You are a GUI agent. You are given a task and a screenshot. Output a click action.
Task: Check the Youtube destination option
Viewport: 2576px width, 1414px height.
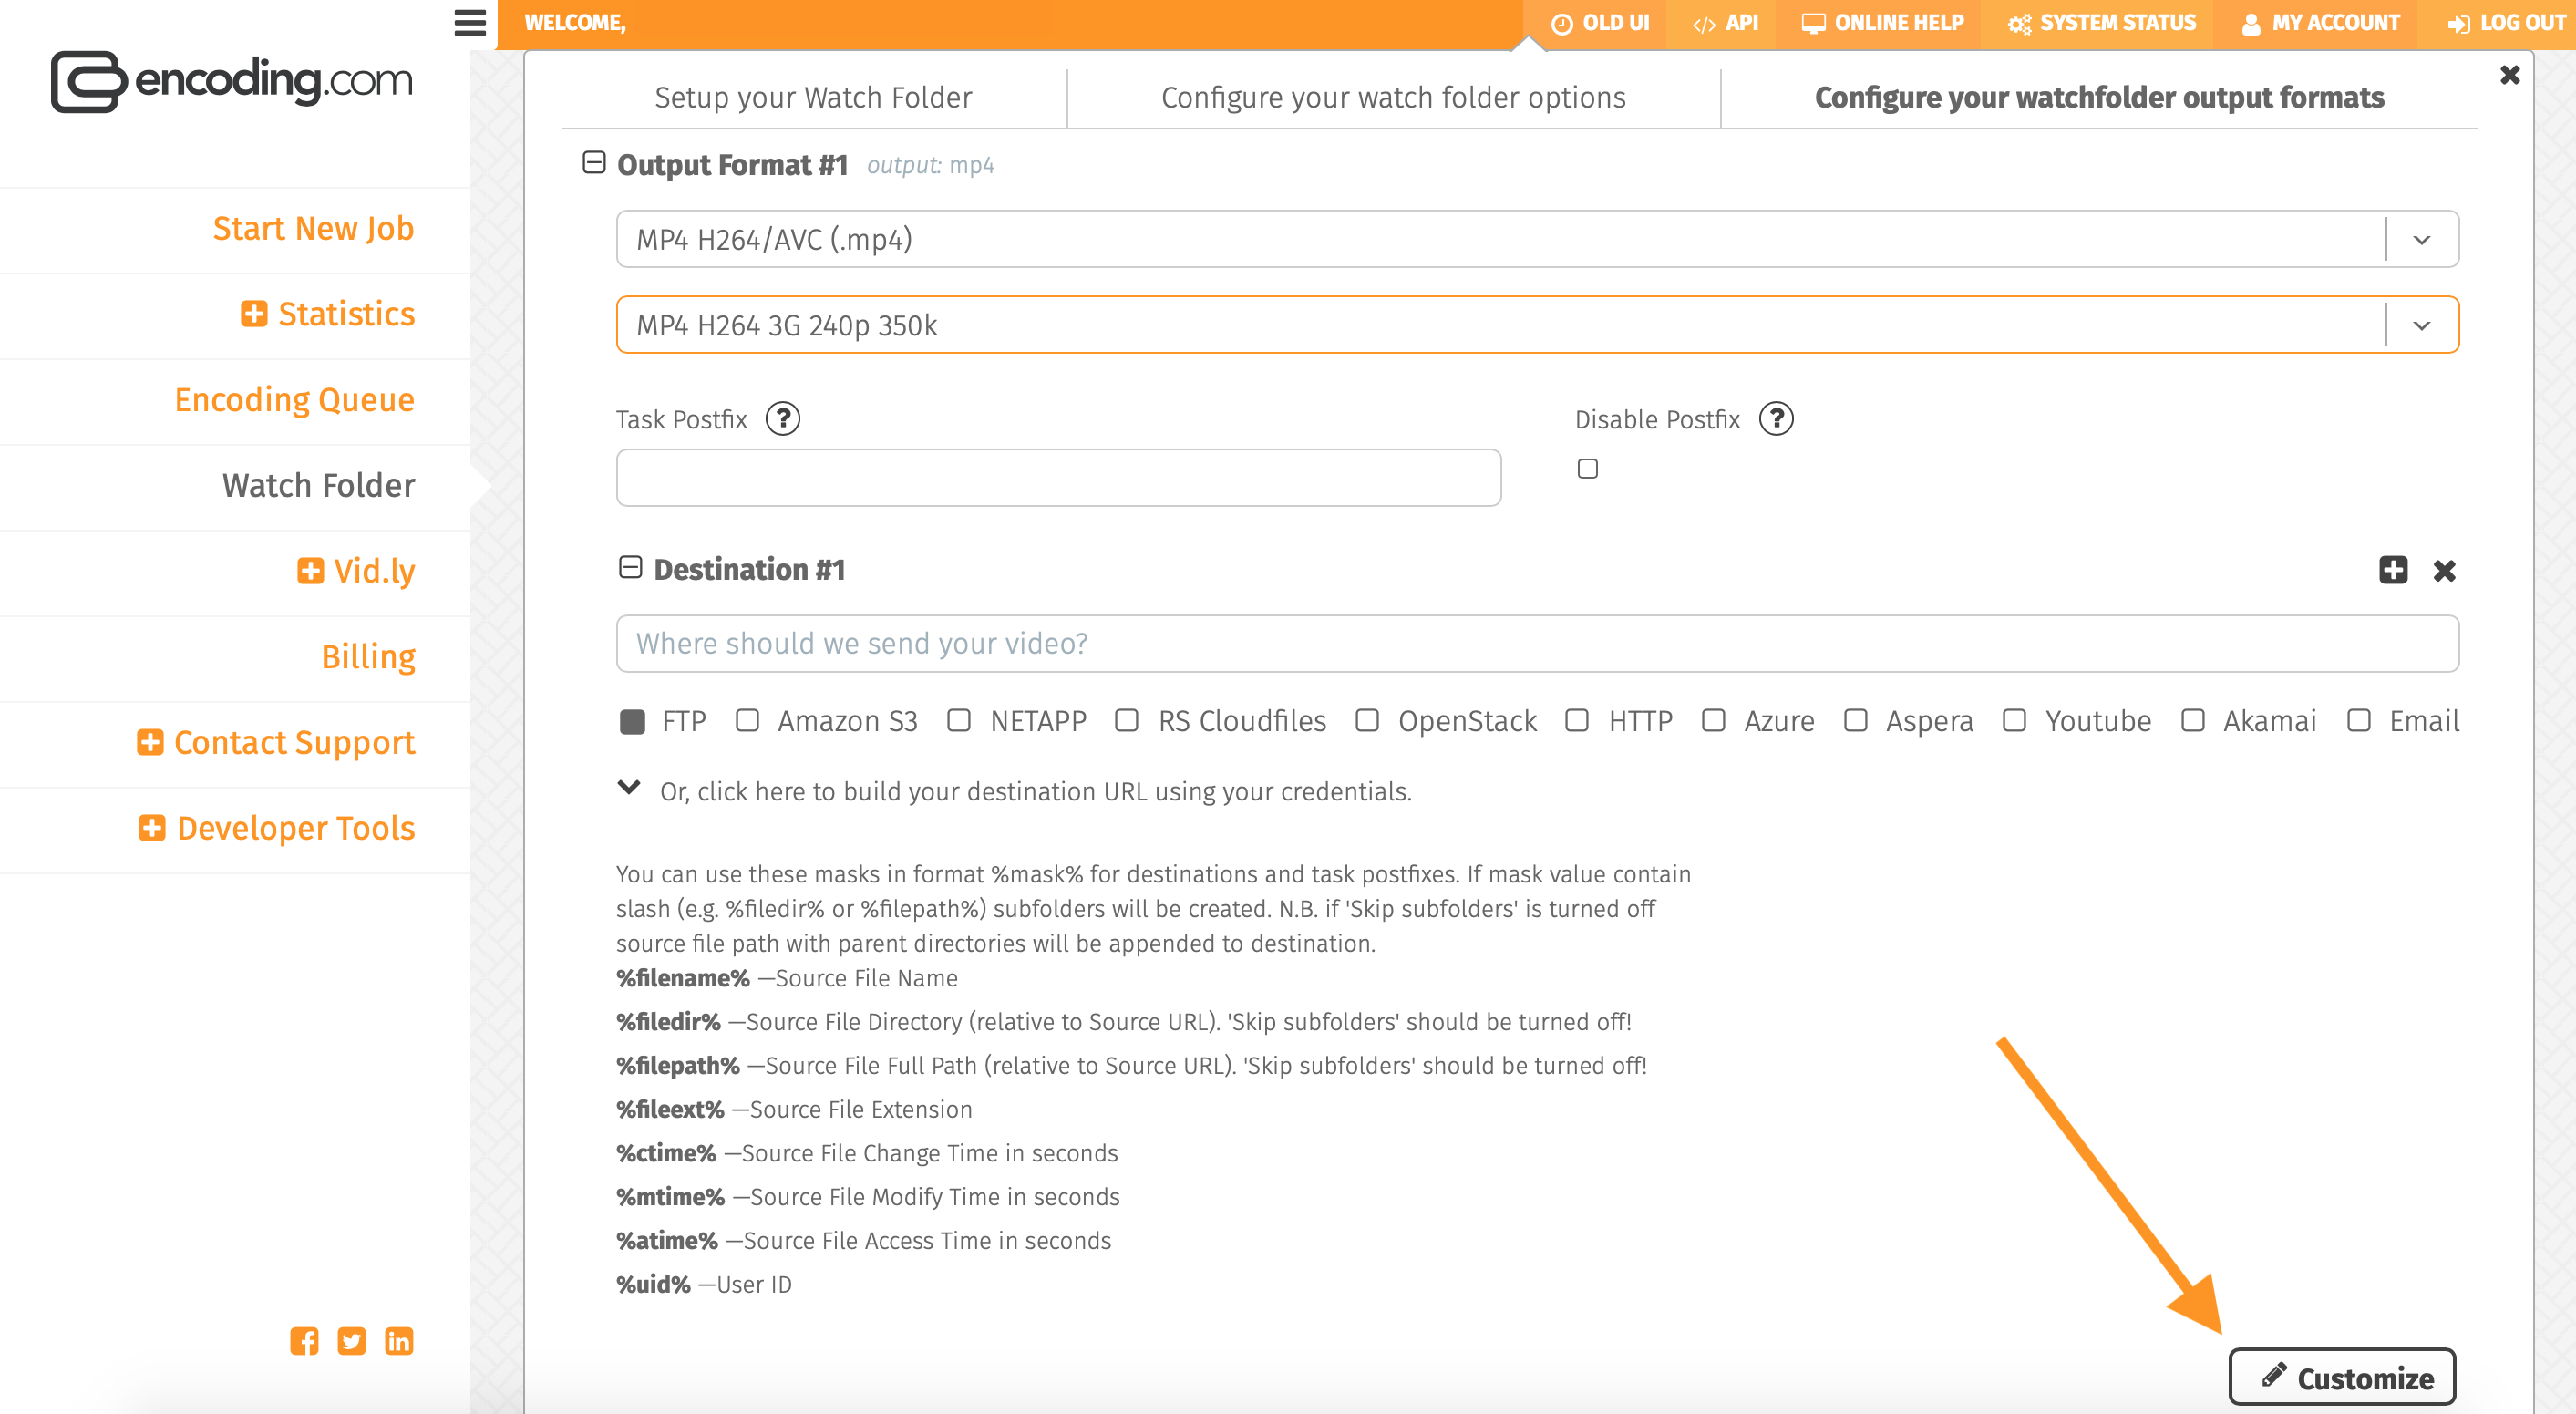(2014, 721)
